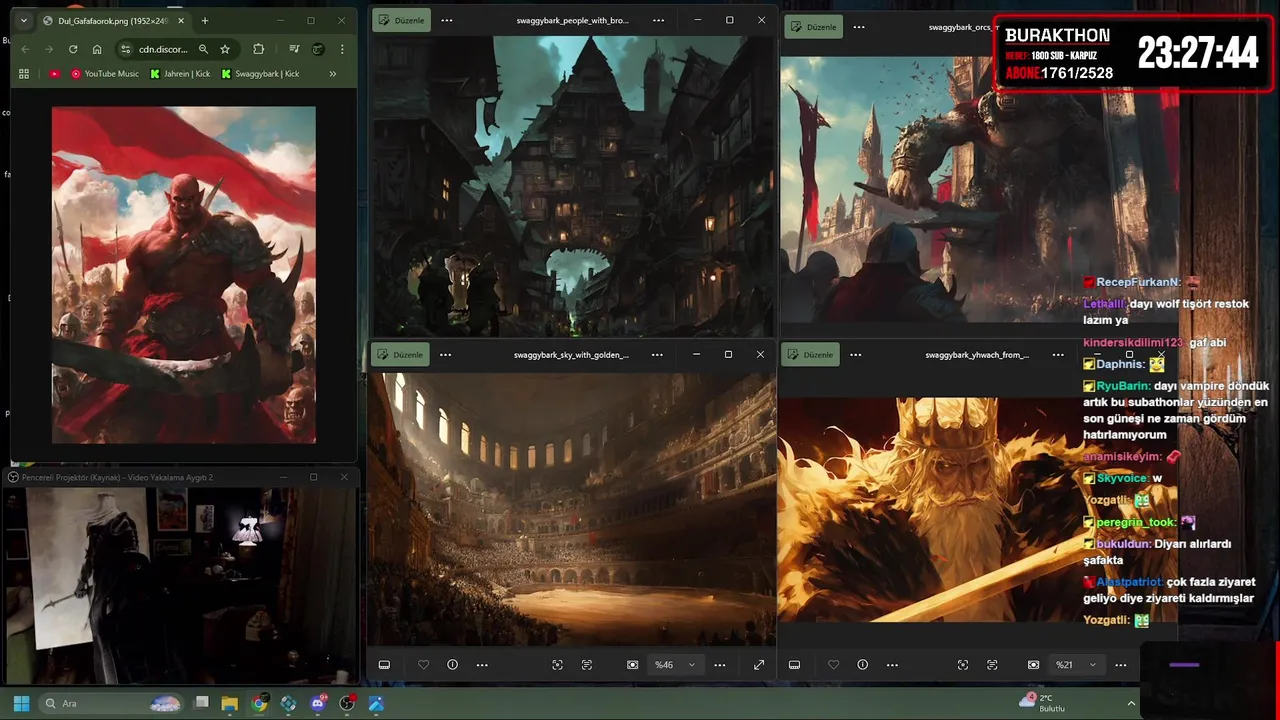The image size is (1280, 720).
Task: Click the Windows taskbar search box
Action: coord(100,703)
